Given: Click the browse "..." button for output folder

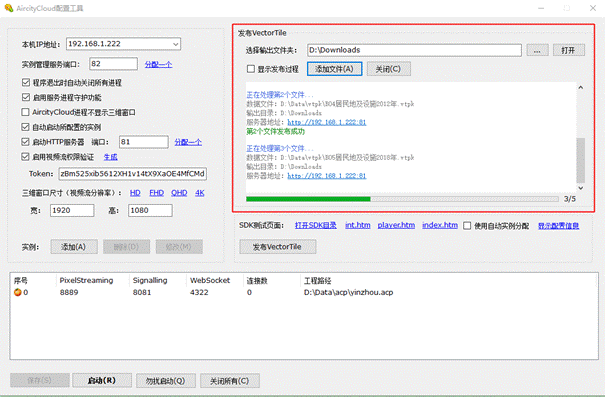Looking at the screenshot, I should tap(537, 50).
